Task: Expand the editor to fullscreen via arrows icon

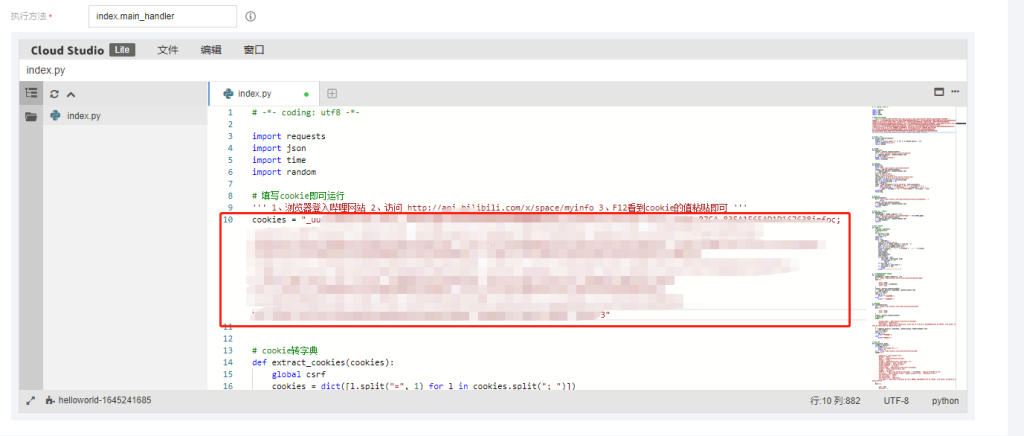Action: (x=30, y=401)
